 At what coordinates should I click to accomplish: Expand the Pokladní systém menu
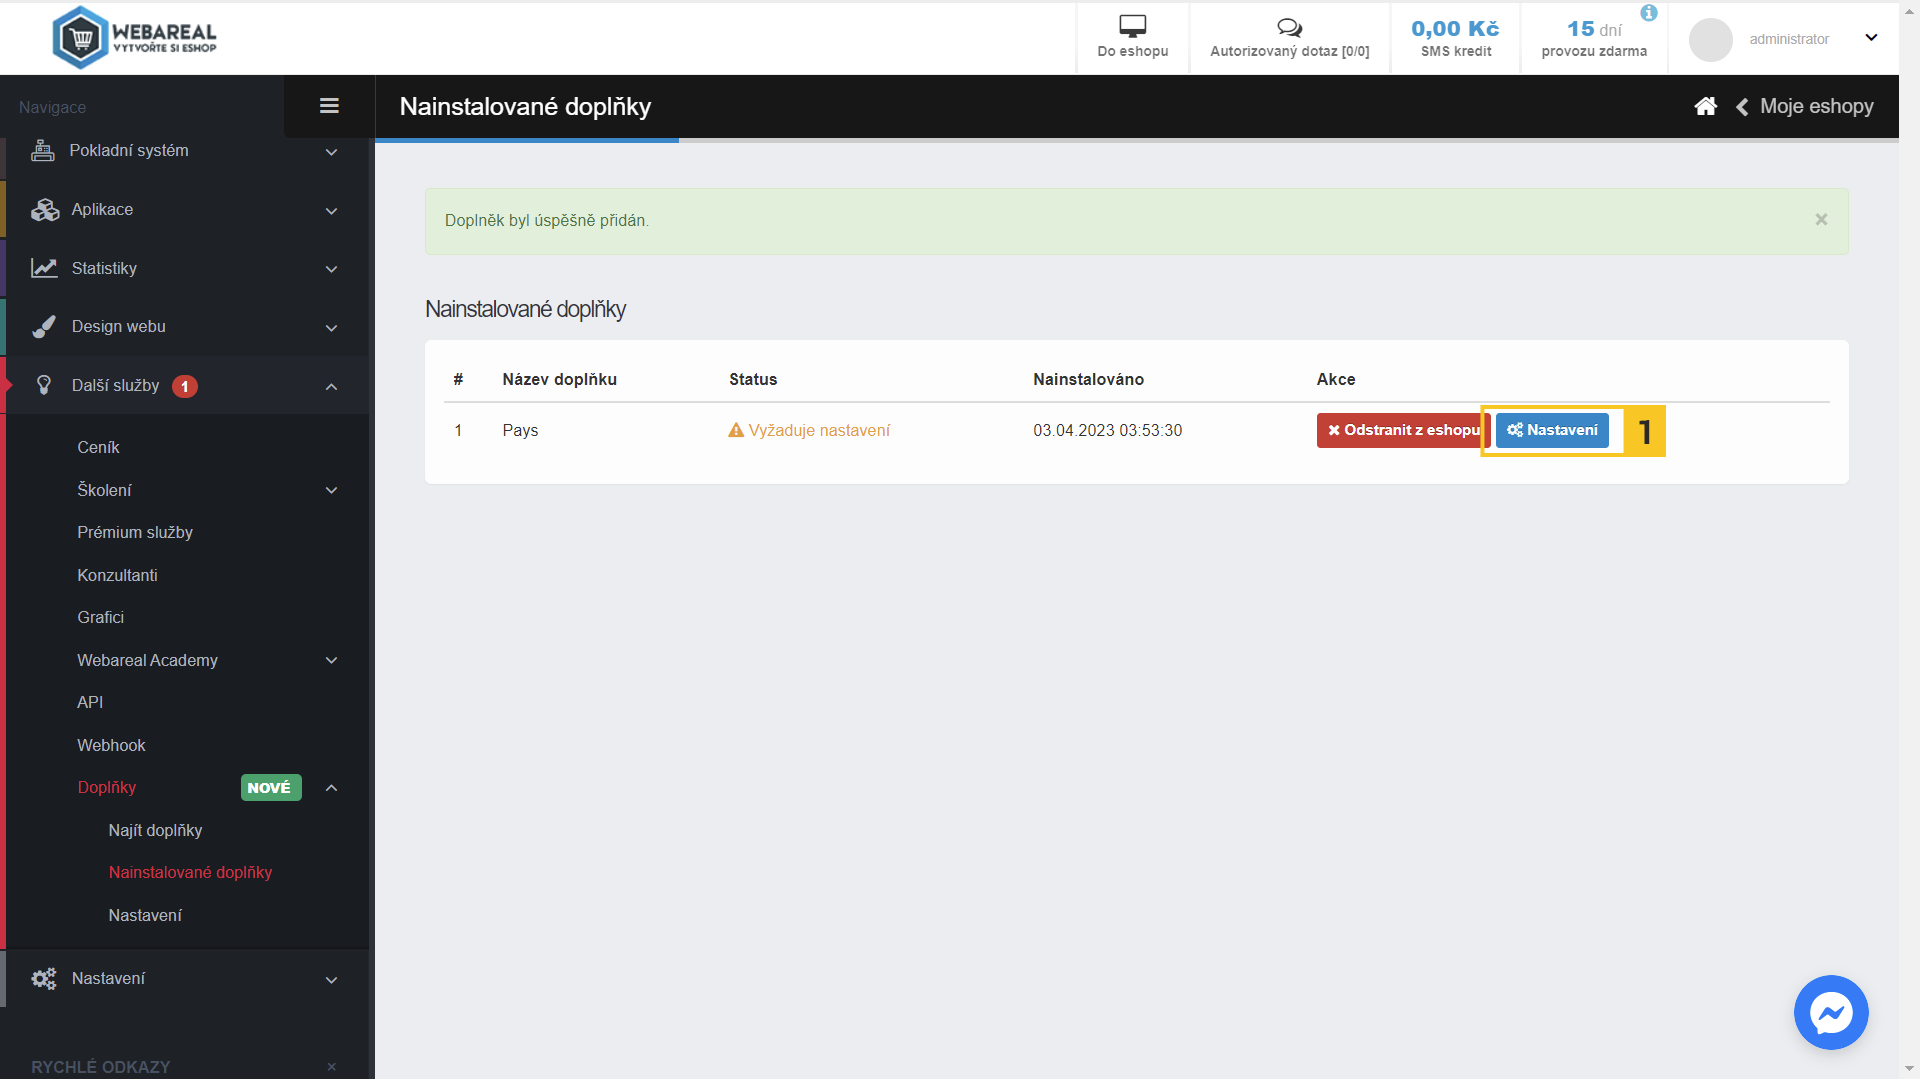click(x=185, y=151)
